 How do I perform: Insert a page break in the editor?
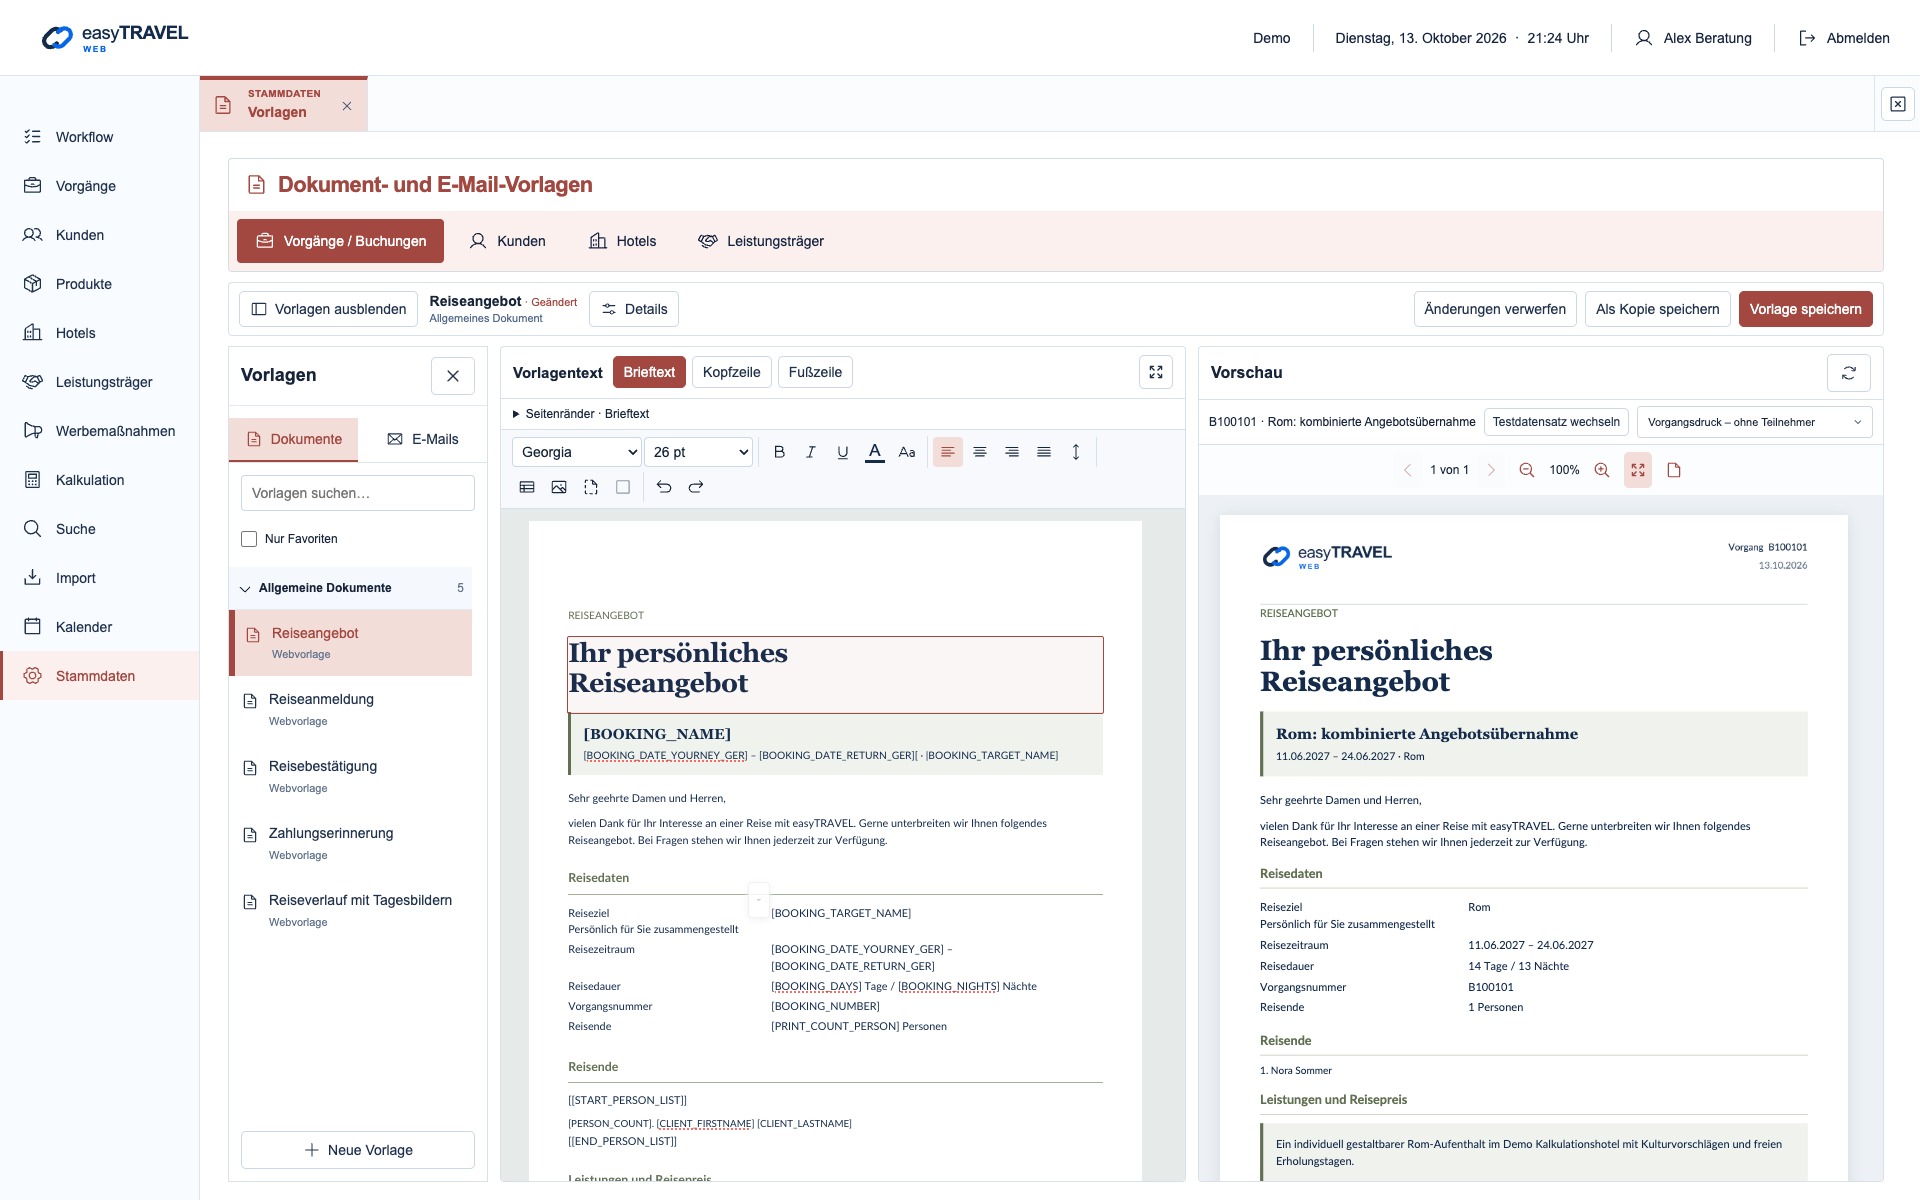591,487
